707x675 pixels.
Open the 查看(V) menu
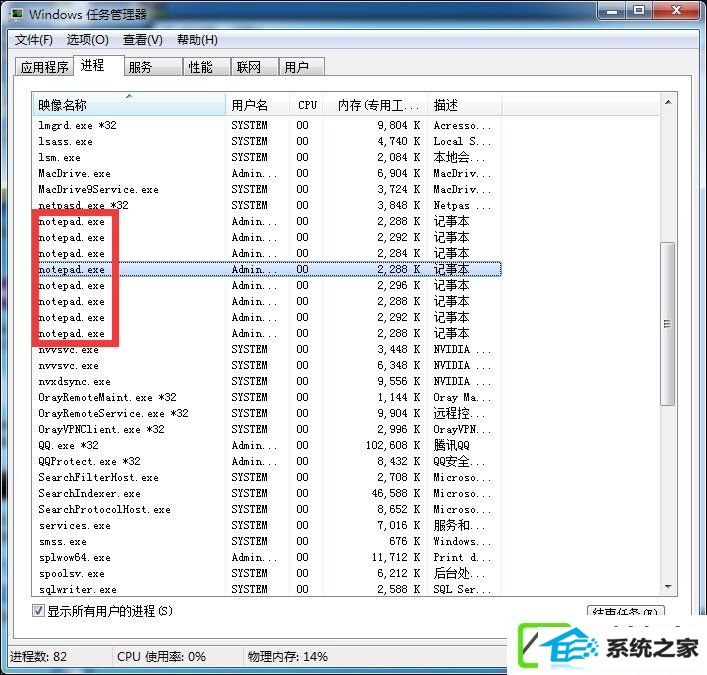coord(142,40)
